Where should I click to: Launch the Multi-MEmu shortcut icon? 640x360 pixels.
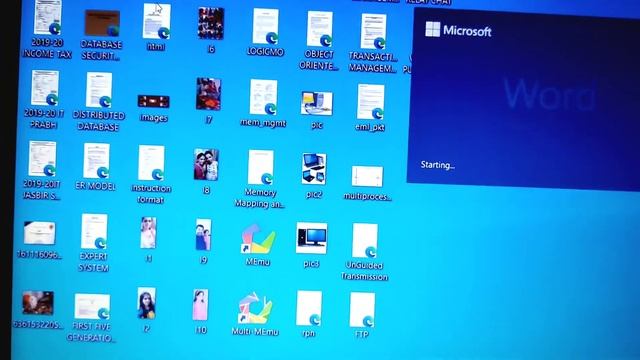pyautogui.click(x=256, y=308)
